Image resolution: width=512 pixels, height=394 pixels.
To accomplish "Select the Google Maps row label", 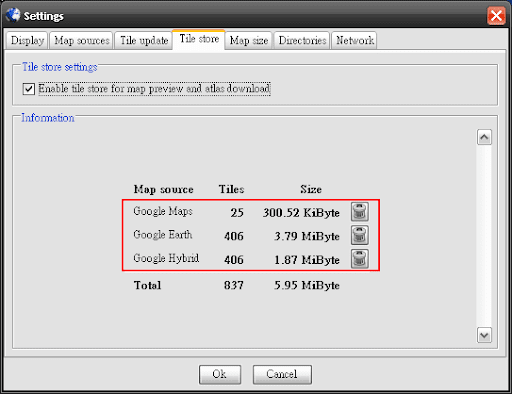I will (163, 212).
